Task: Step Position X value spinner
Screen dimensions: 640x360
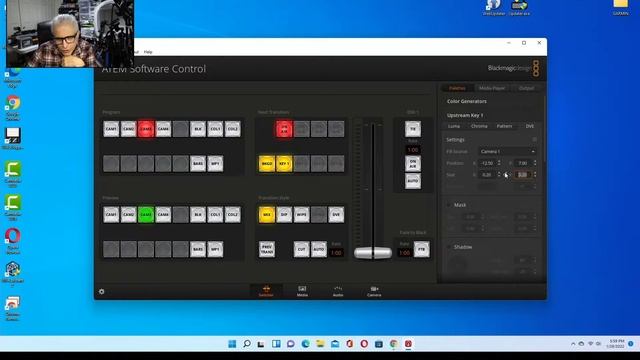Action: (499, 163)
